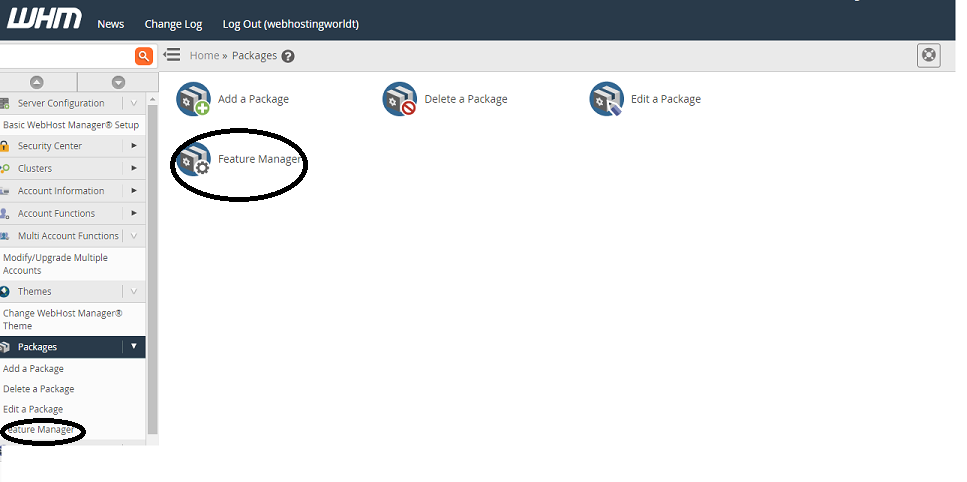The image size is (967, 482).
Task: Toggle the sidebar collapse hamburger icon
Action: coord(172,55)
